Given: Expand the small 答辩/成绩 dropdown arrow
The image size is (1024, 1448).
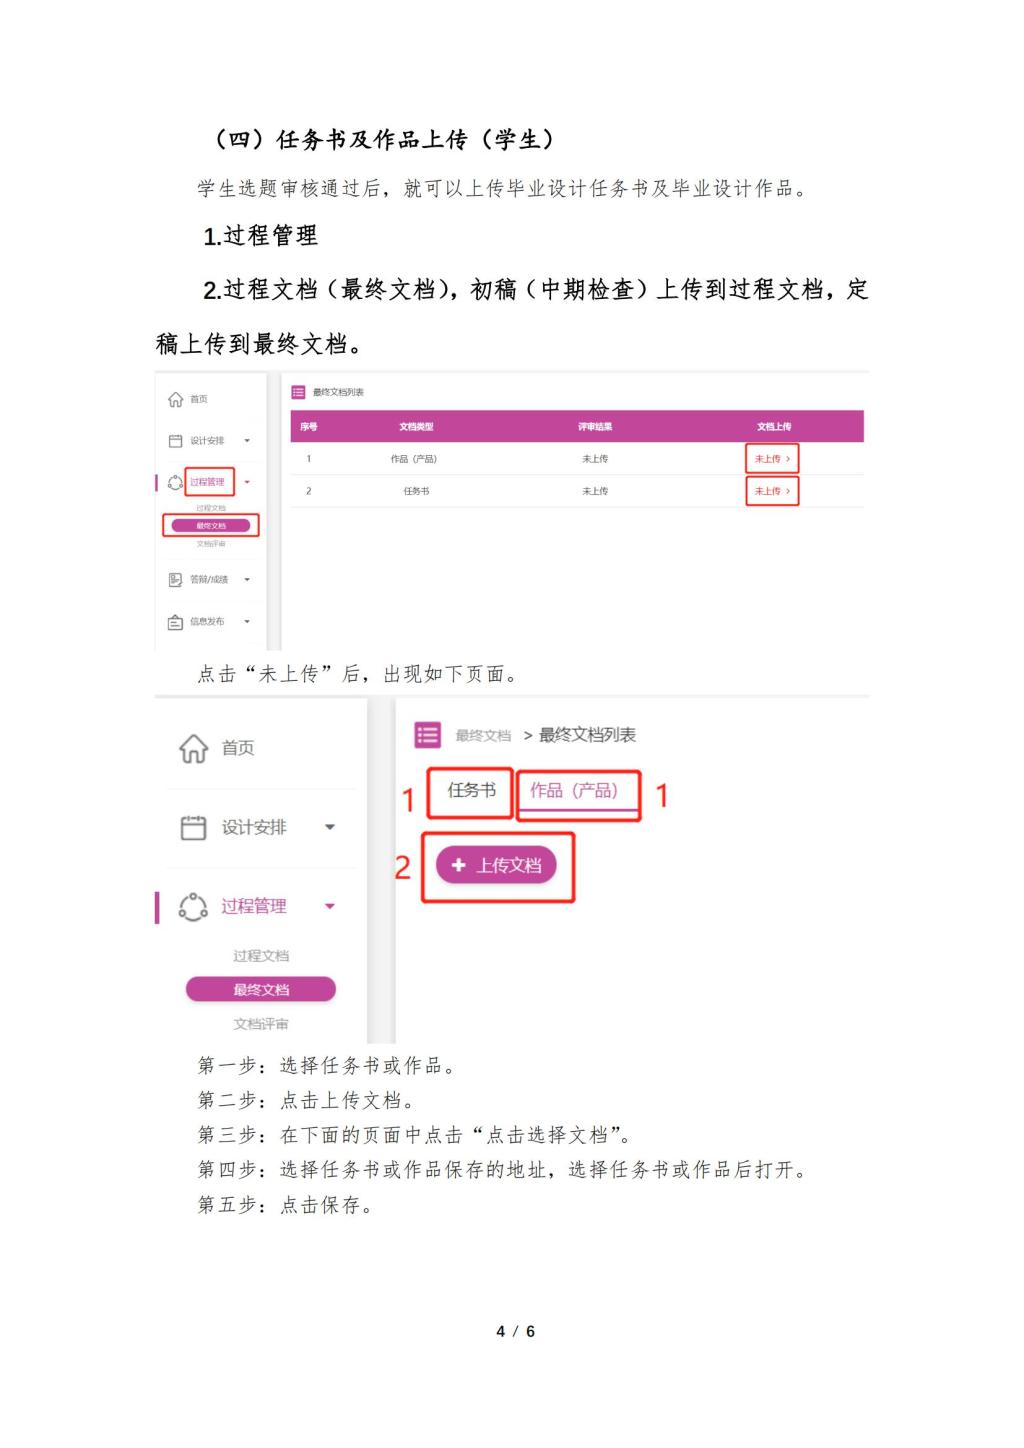Looking at the screenshot, I should 247,580.
